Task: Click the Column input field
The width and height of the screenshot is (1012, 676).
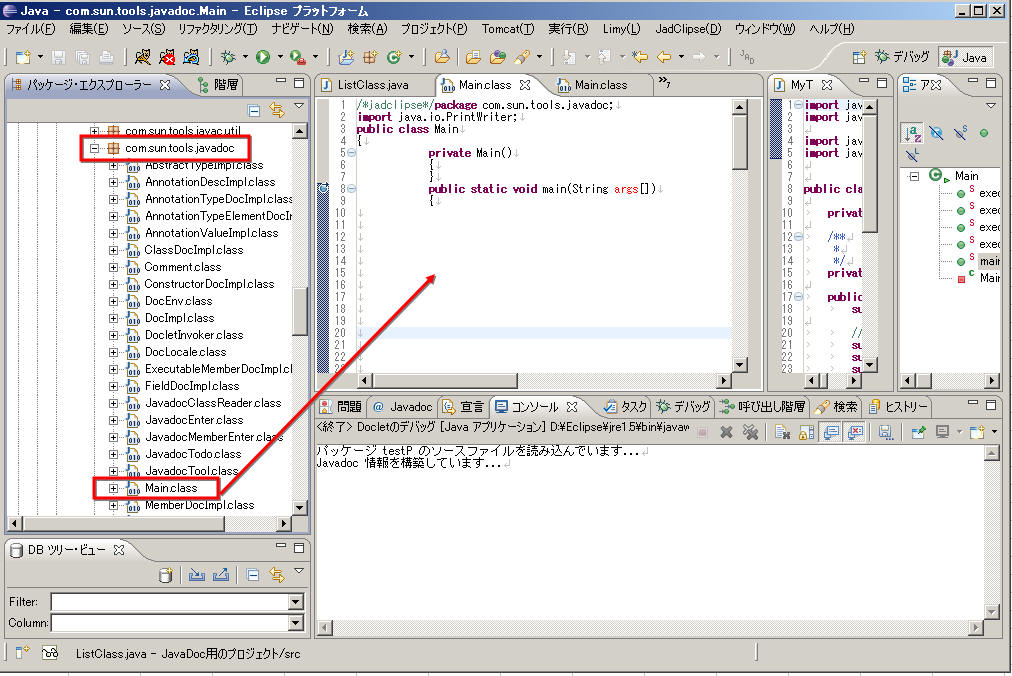Action: [169, 623]
